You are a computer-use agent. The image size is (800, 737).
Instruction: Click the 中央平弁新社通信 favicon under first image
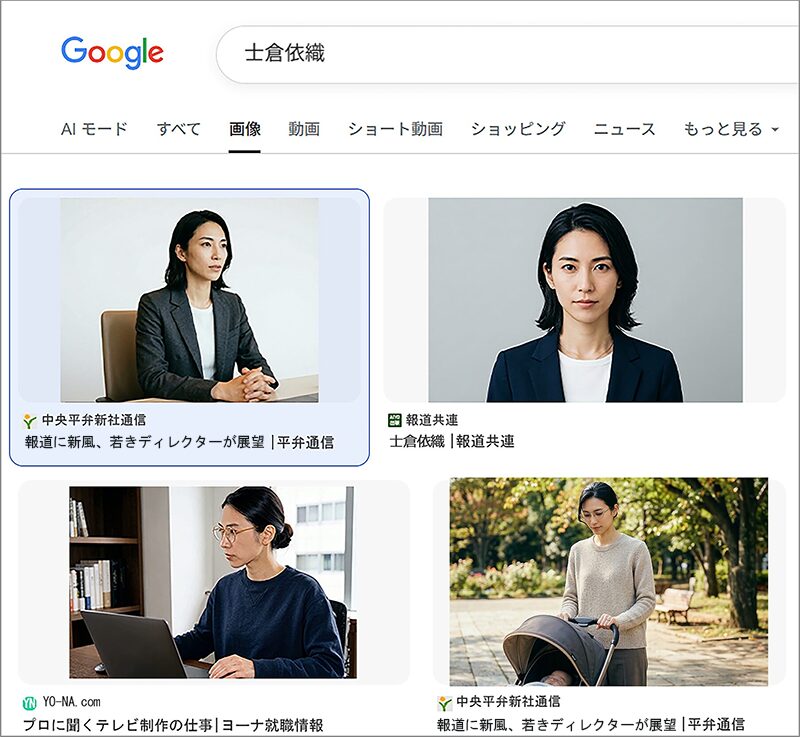(30, 421)
